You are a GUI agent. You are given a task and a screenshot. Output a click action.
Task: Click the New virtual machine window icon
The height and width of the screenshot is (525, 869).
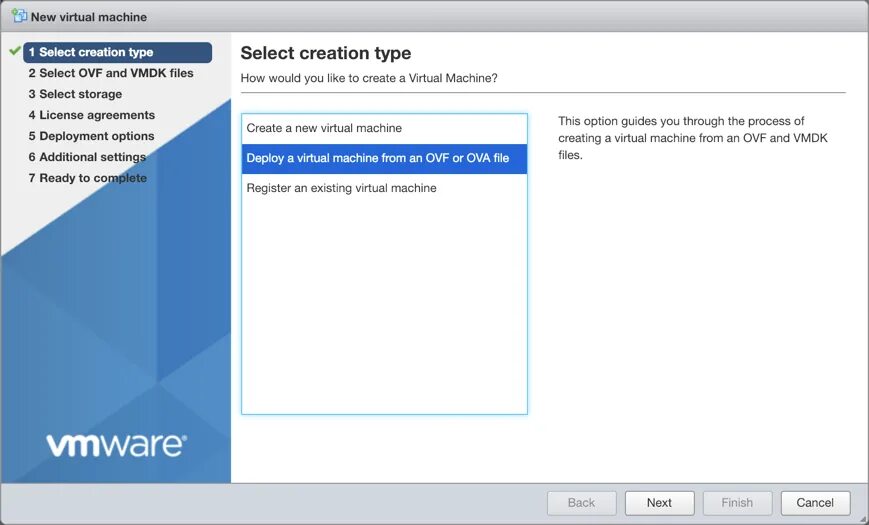[x=19, y=16]
